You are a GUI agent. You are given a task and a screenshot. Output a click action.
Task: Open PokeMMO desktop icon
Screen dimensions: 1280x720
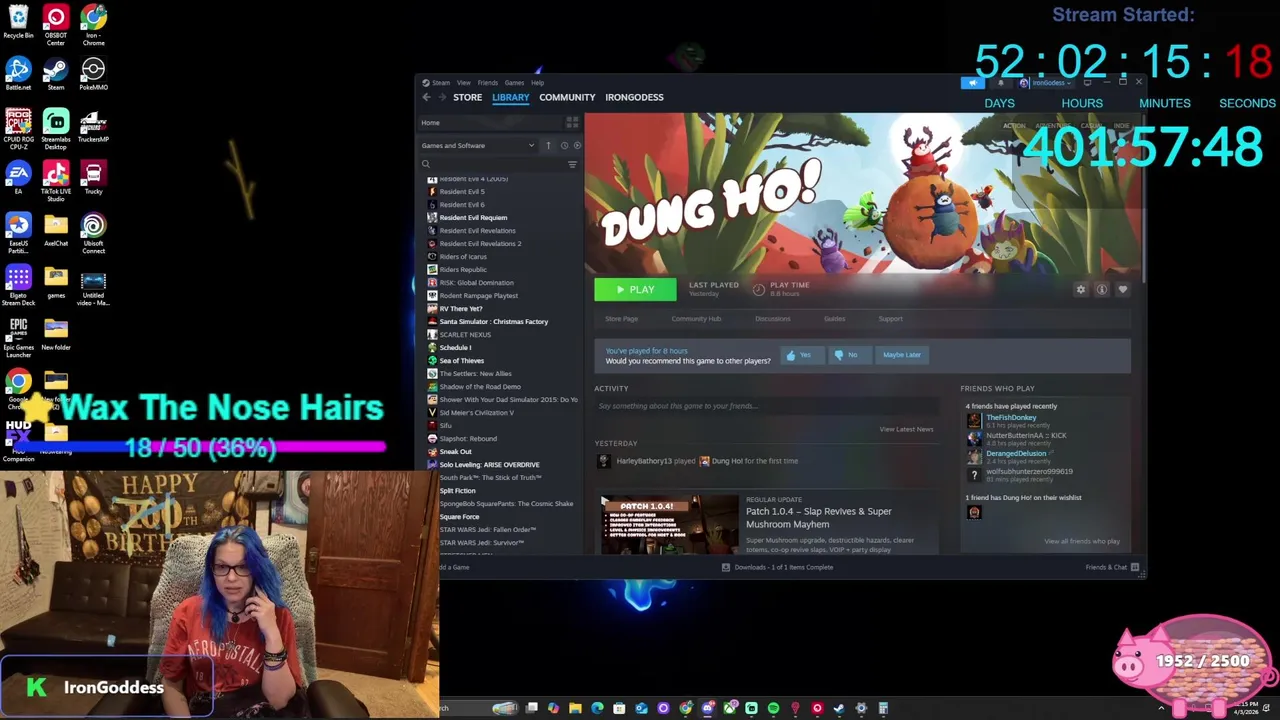pyautogui.click(x=93, y=74)
